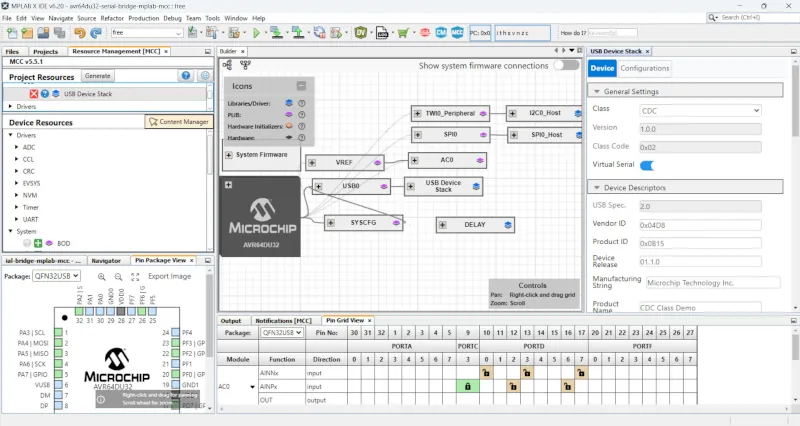This screenshot has width=800, height=426.
Task: Click Read Device Memory upload icon
Action: (x=298, y=33)
